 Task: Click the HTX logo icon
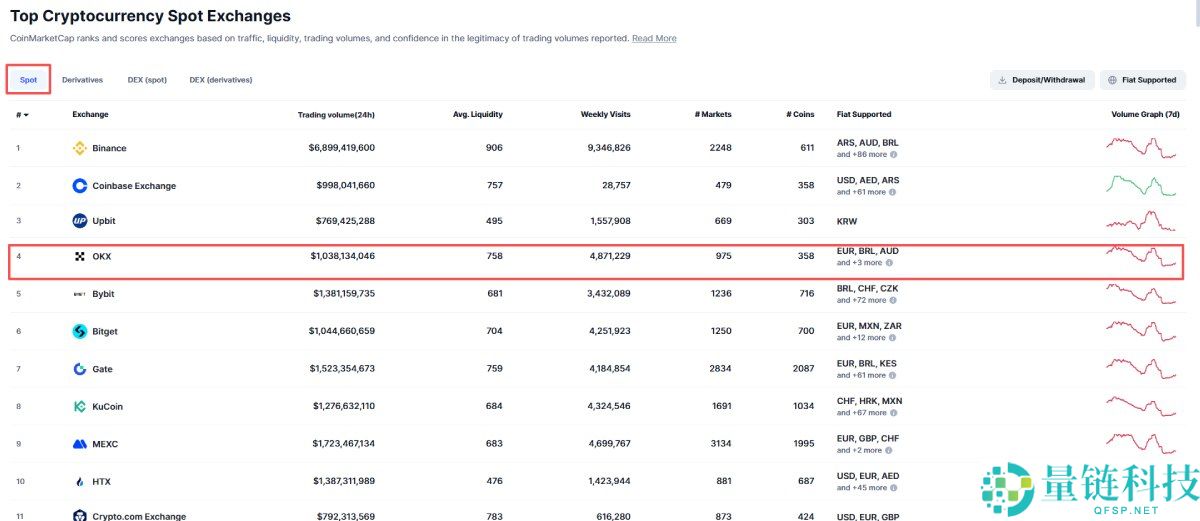click(80, 481)
